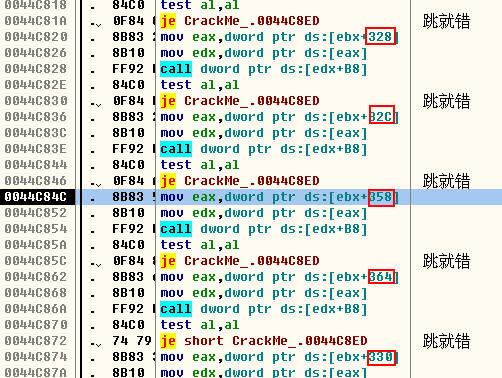This screenshot has height=378, width=502.
Task: Select address 0044C830 in the address column
Action: (x=36, y=101)
